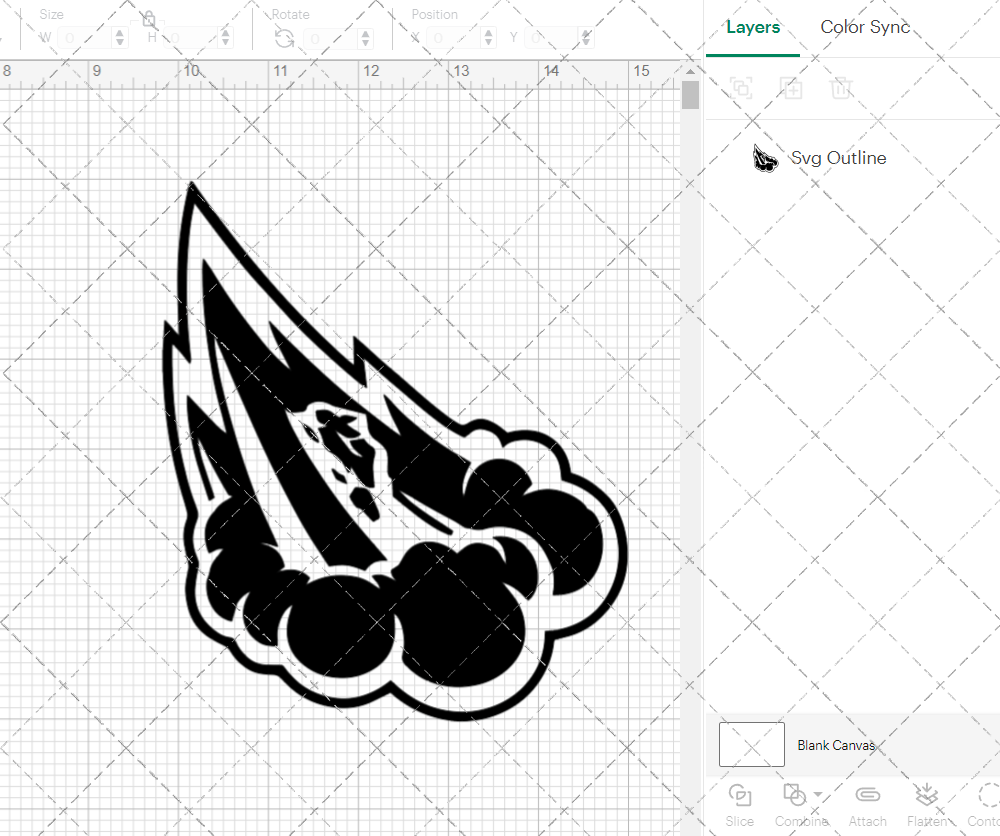Click the rotate reset icon
This screenshot has height=836, width=1000.
tap(284, 38)
